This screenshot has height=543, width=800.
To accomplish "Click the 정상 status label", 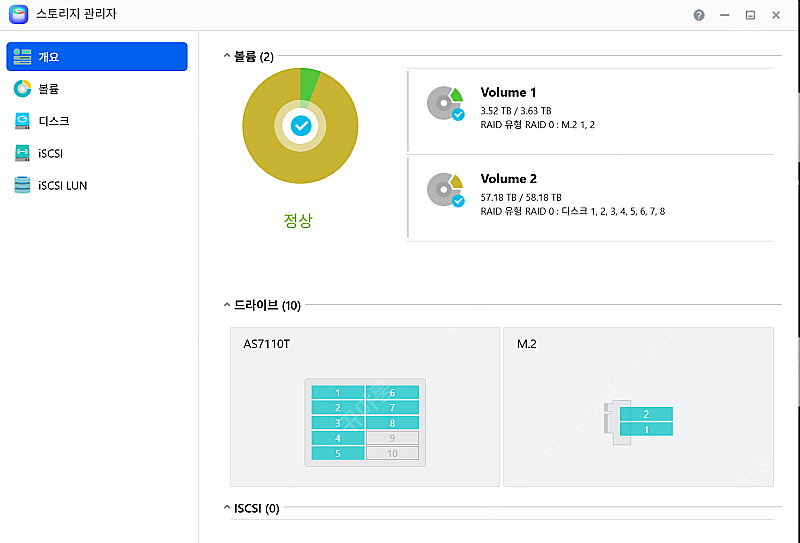I will point(298,220).
